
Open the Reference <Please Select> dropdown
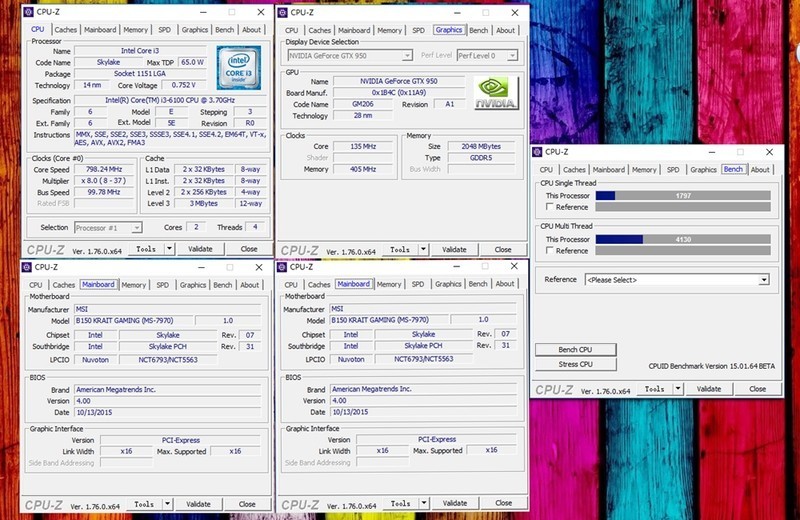point(677,280)
